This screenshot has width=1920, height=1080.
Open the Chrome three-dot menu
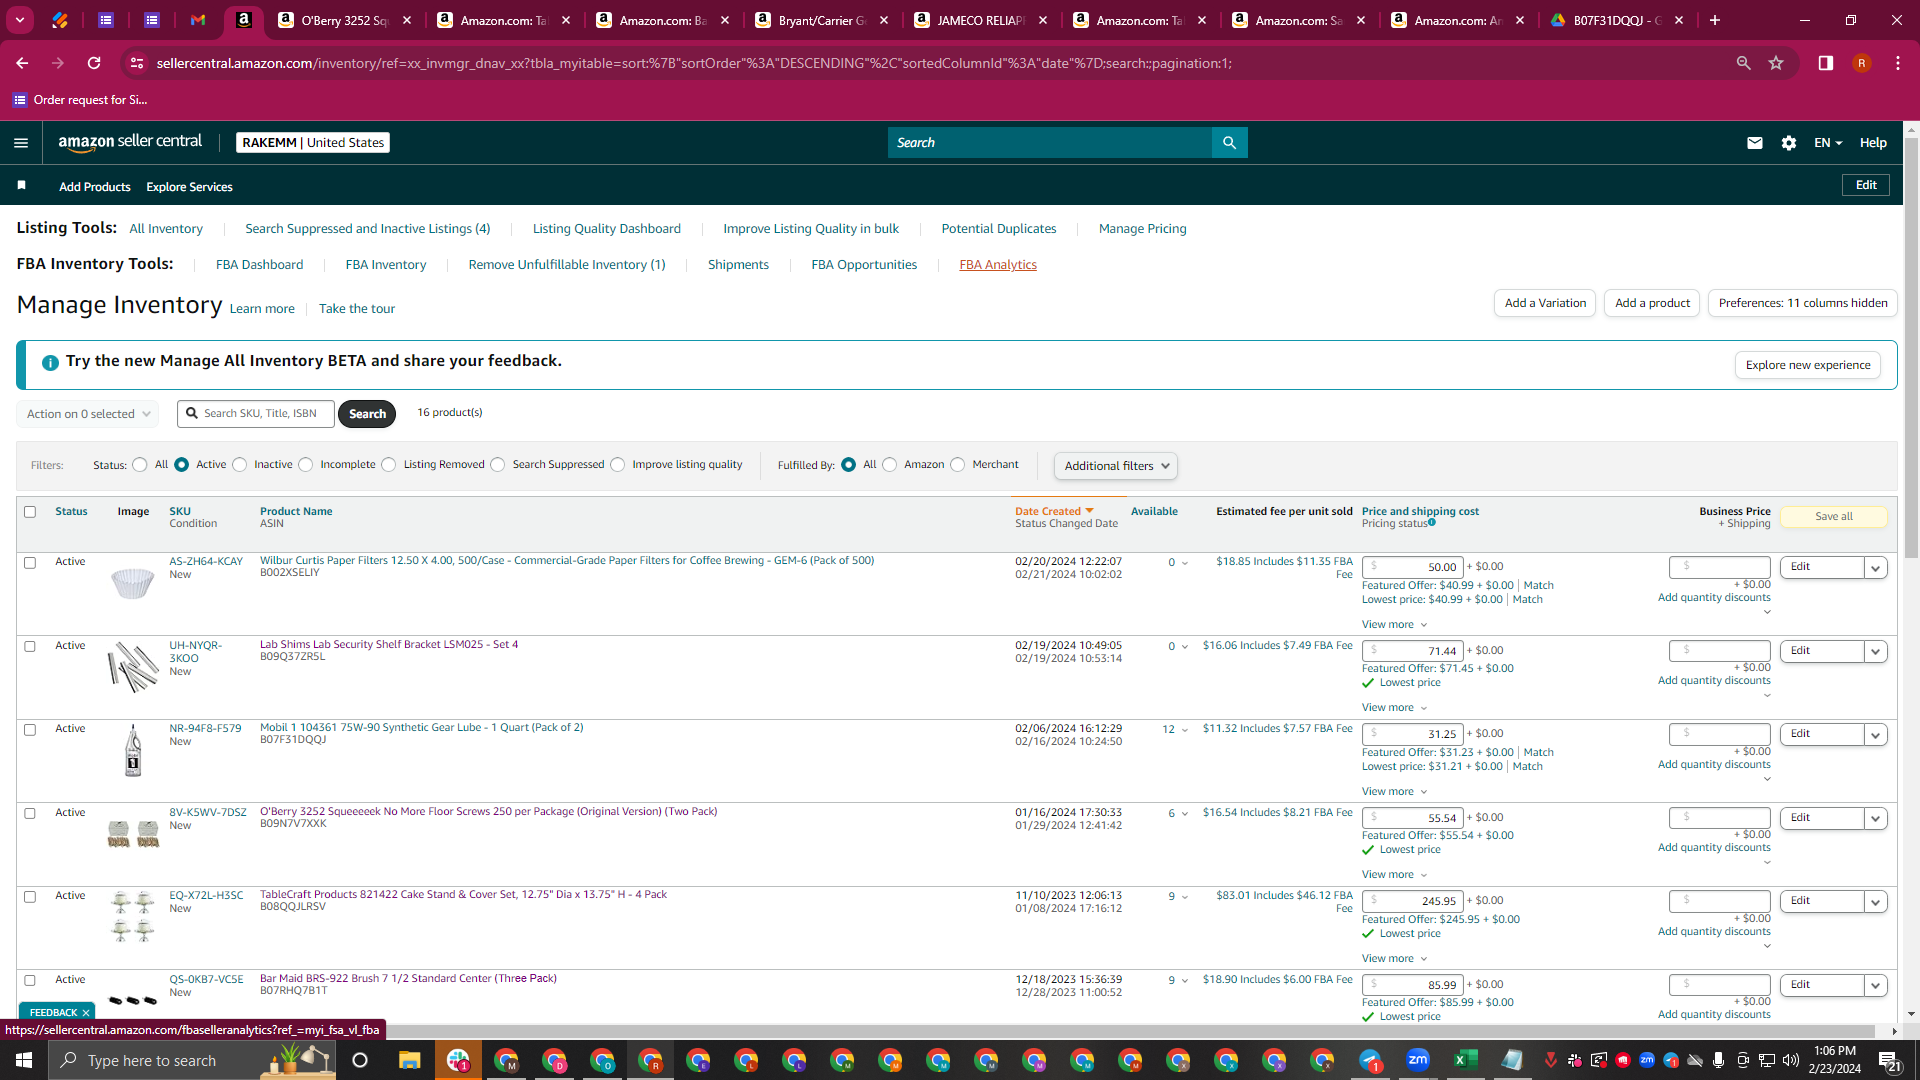pos(1898,63)
